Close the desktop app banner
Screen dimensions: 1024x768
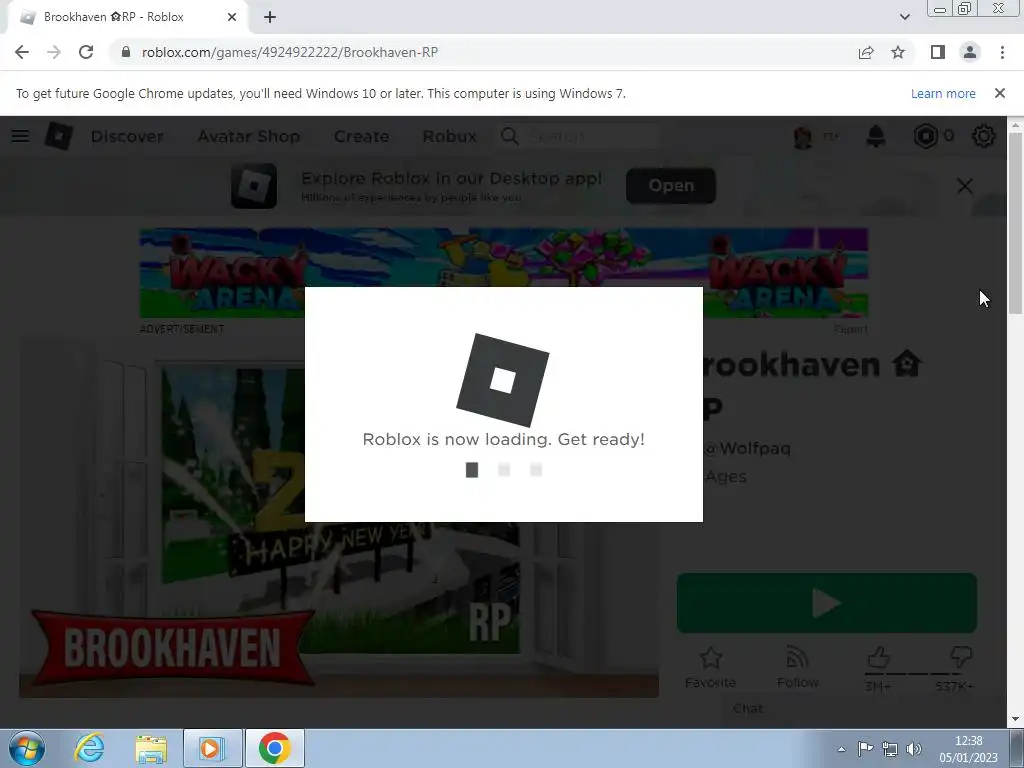(965, 185)
